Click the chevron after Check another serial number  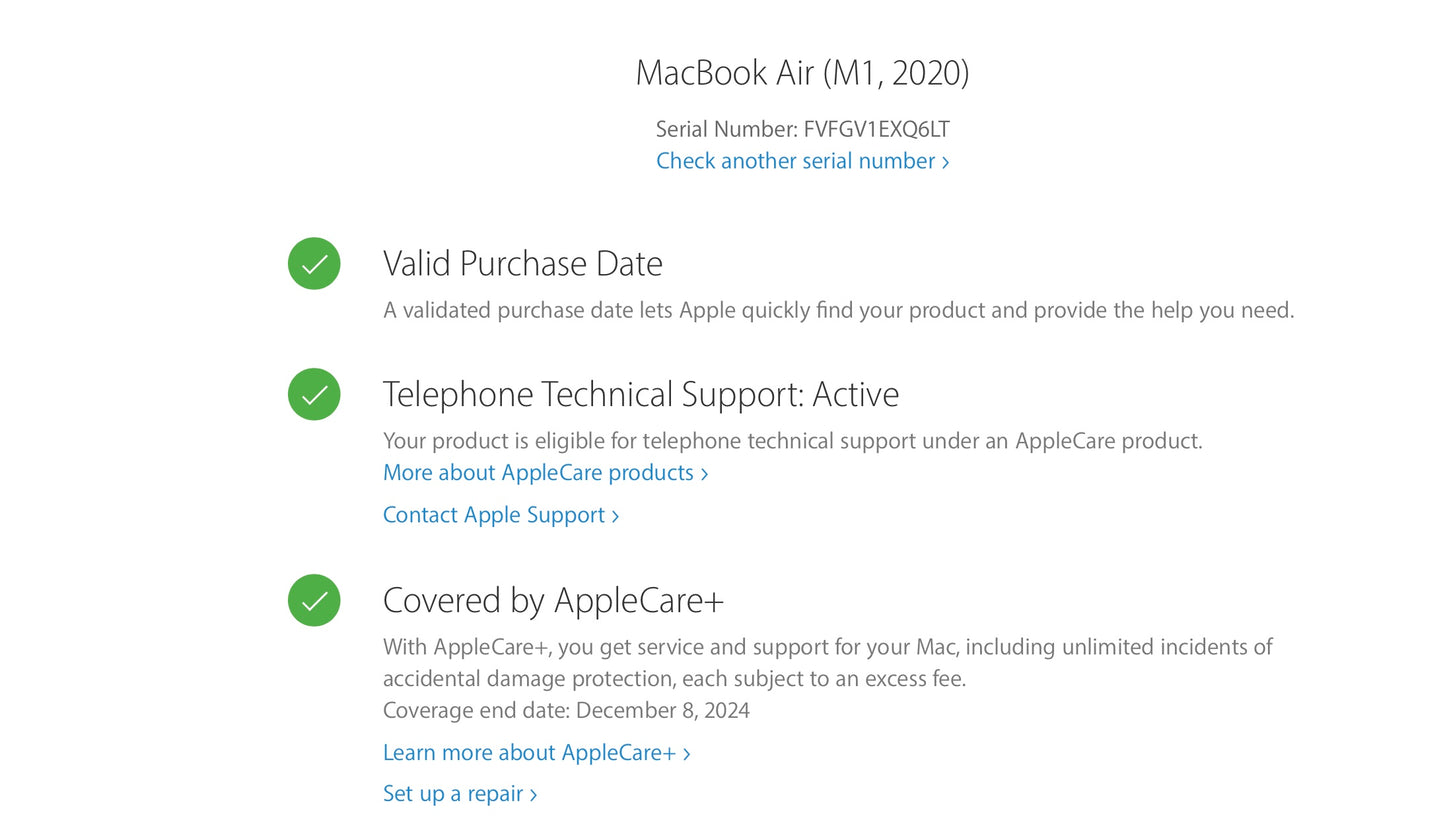(x=945, y=162)
